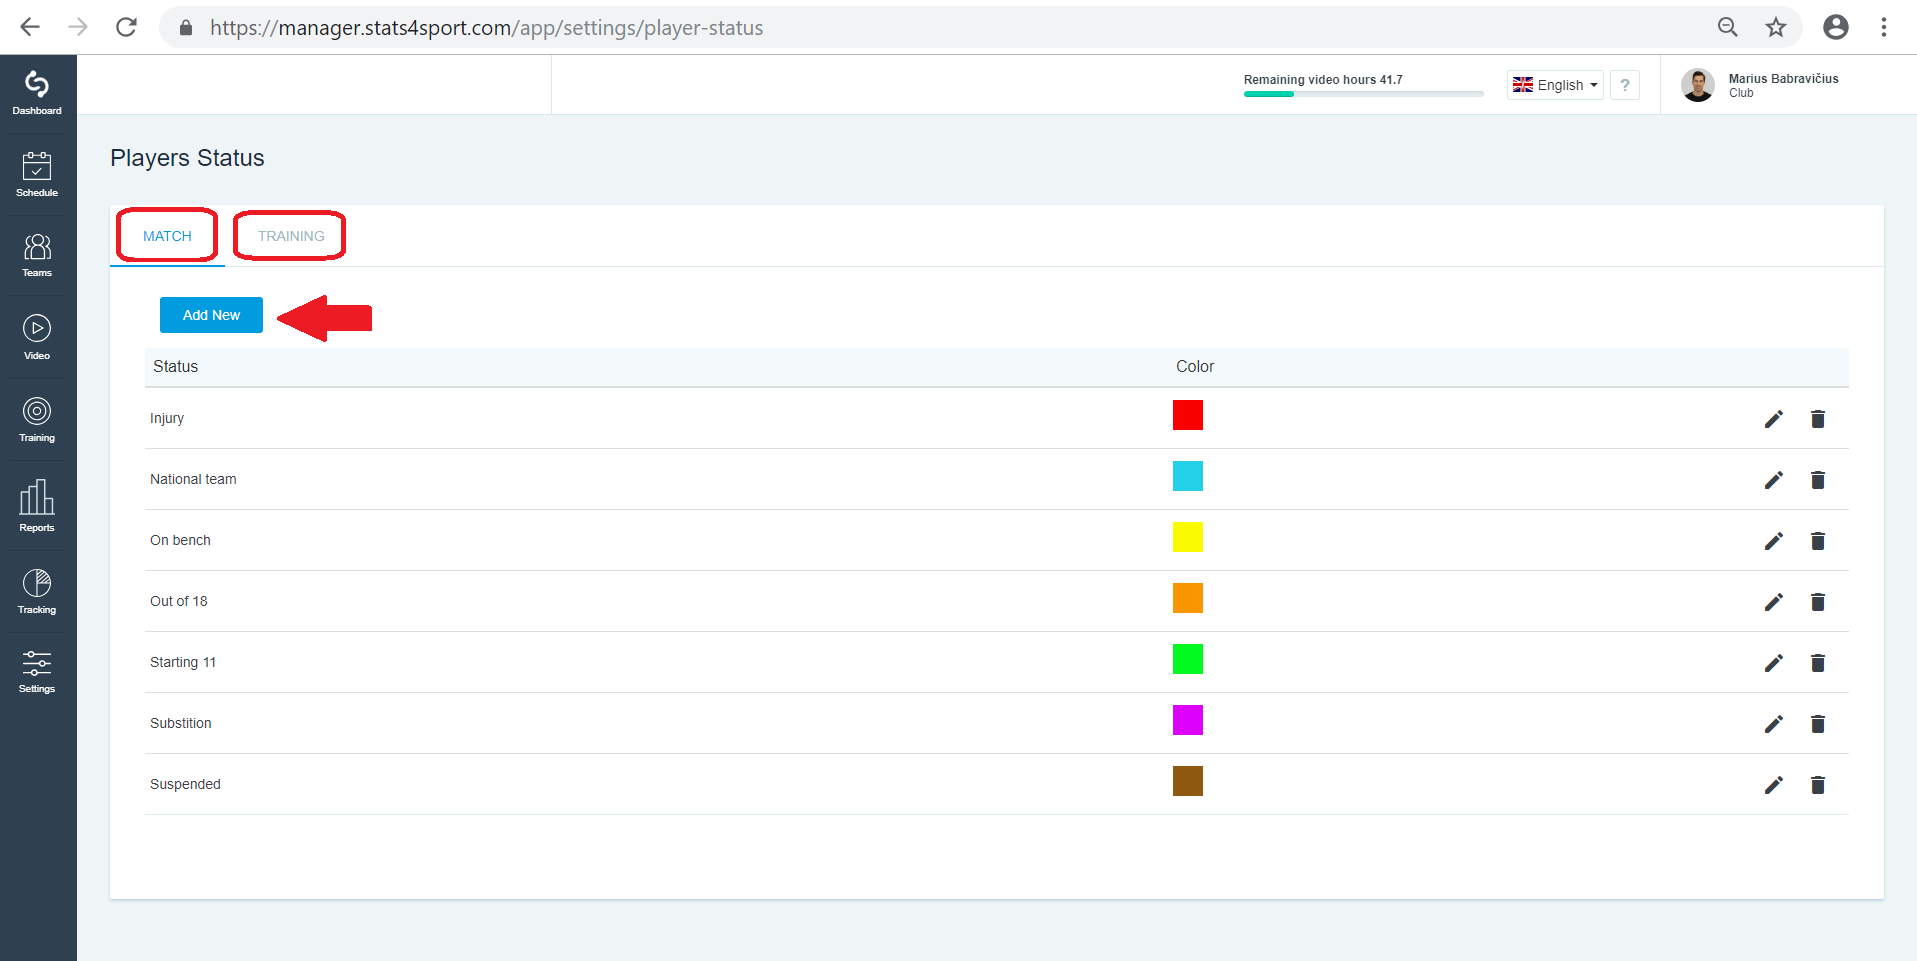The height and width of the screenshot is (961, 1917).
Task: Click the pencil icon for Suspended
Action: coord(1774,785)
